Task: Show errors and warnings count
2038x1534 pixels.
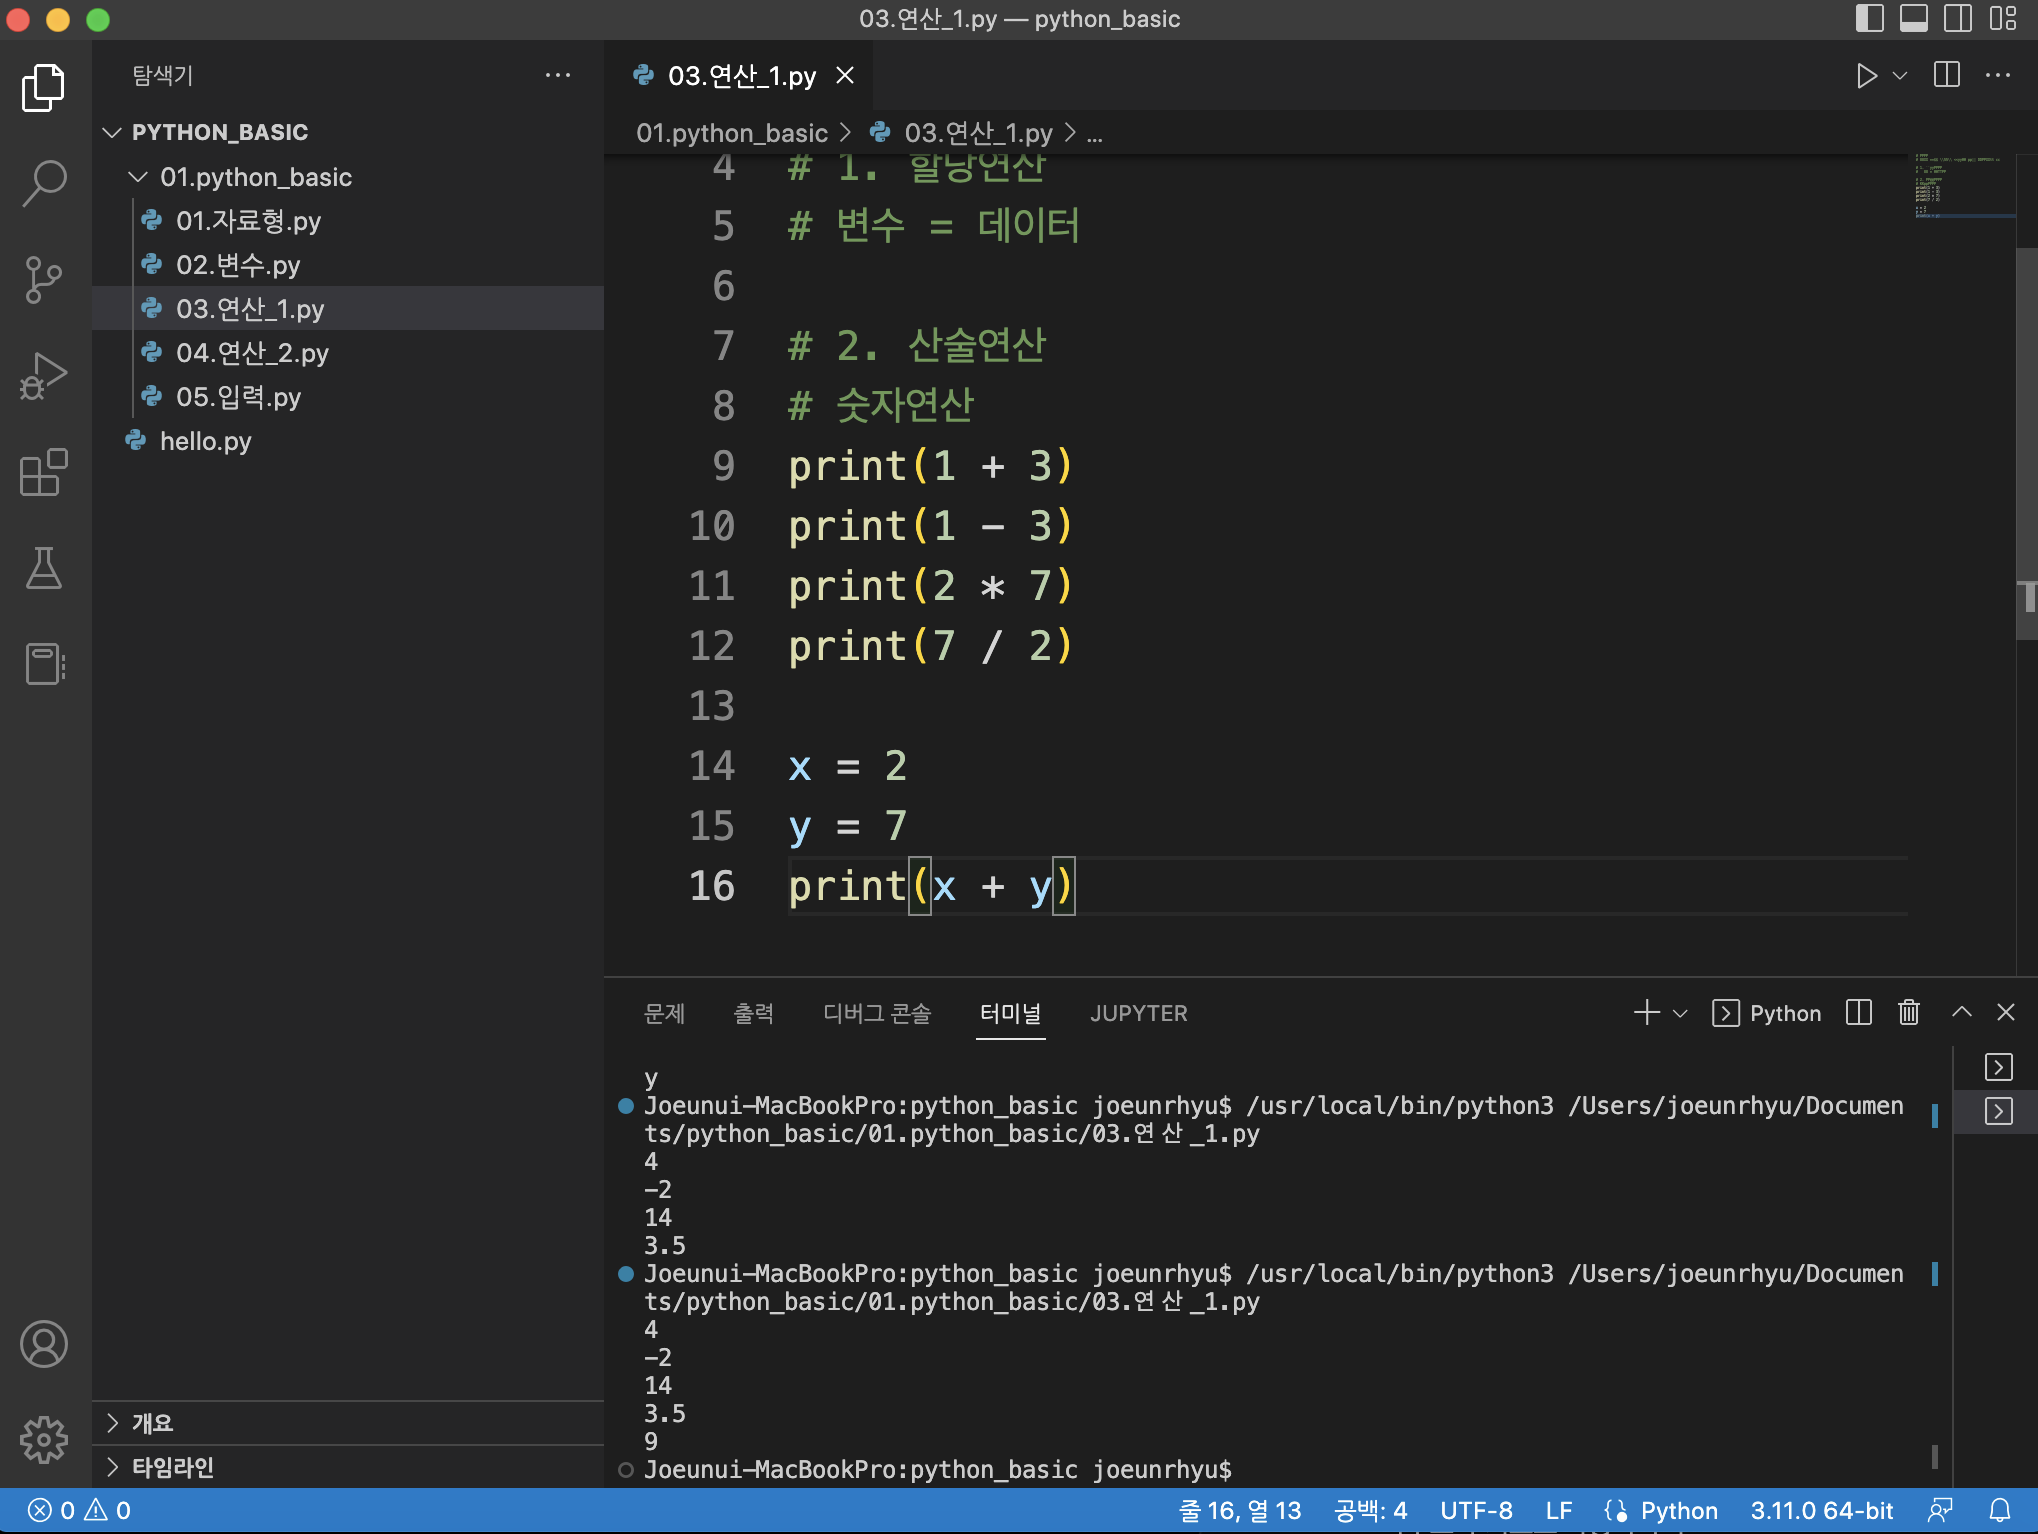Action: tap(80, 1510)
